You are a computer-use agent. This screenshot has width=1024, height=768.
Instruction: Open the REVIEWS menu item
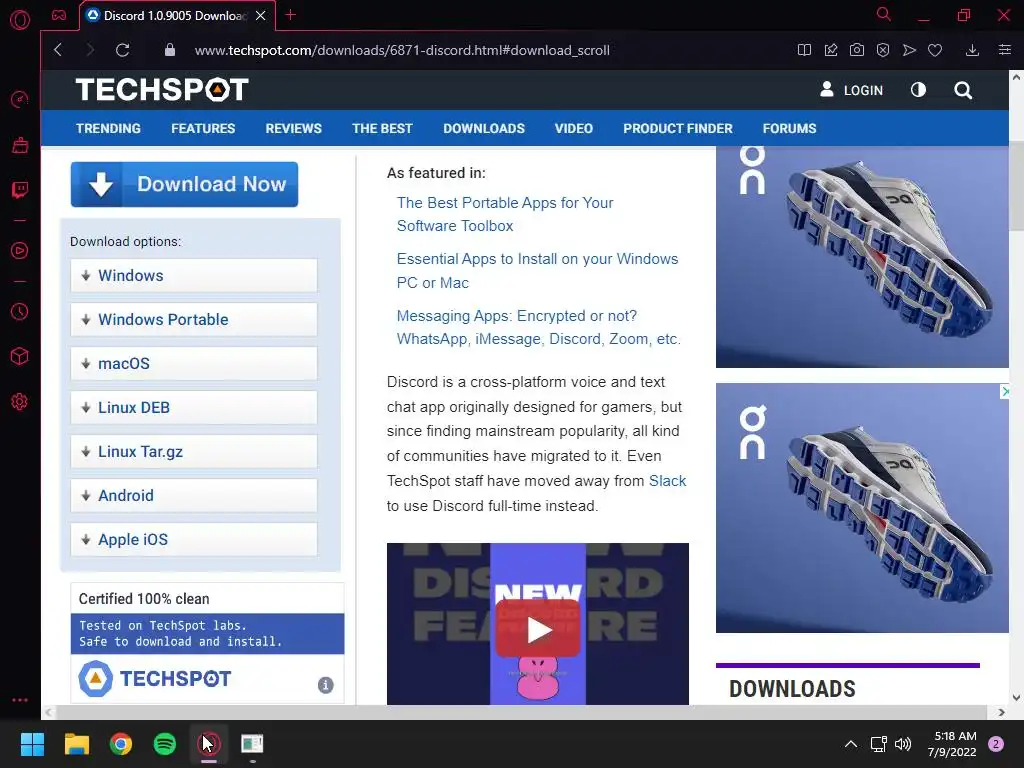[293, 129]
